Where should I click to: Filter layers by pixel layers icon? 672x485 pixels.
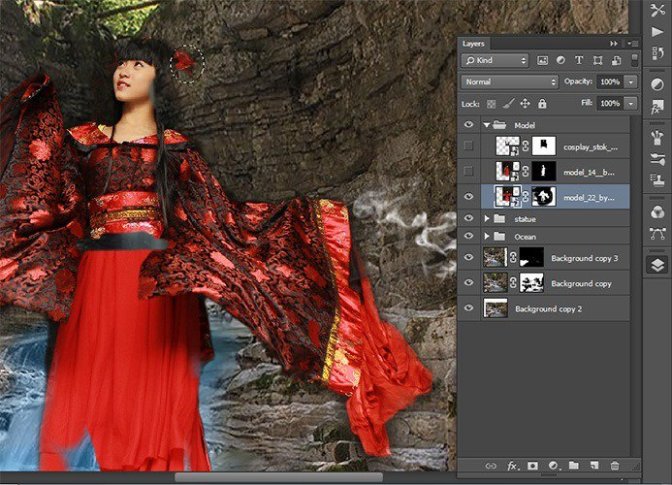pyautogui.click(x=542, y=60)
